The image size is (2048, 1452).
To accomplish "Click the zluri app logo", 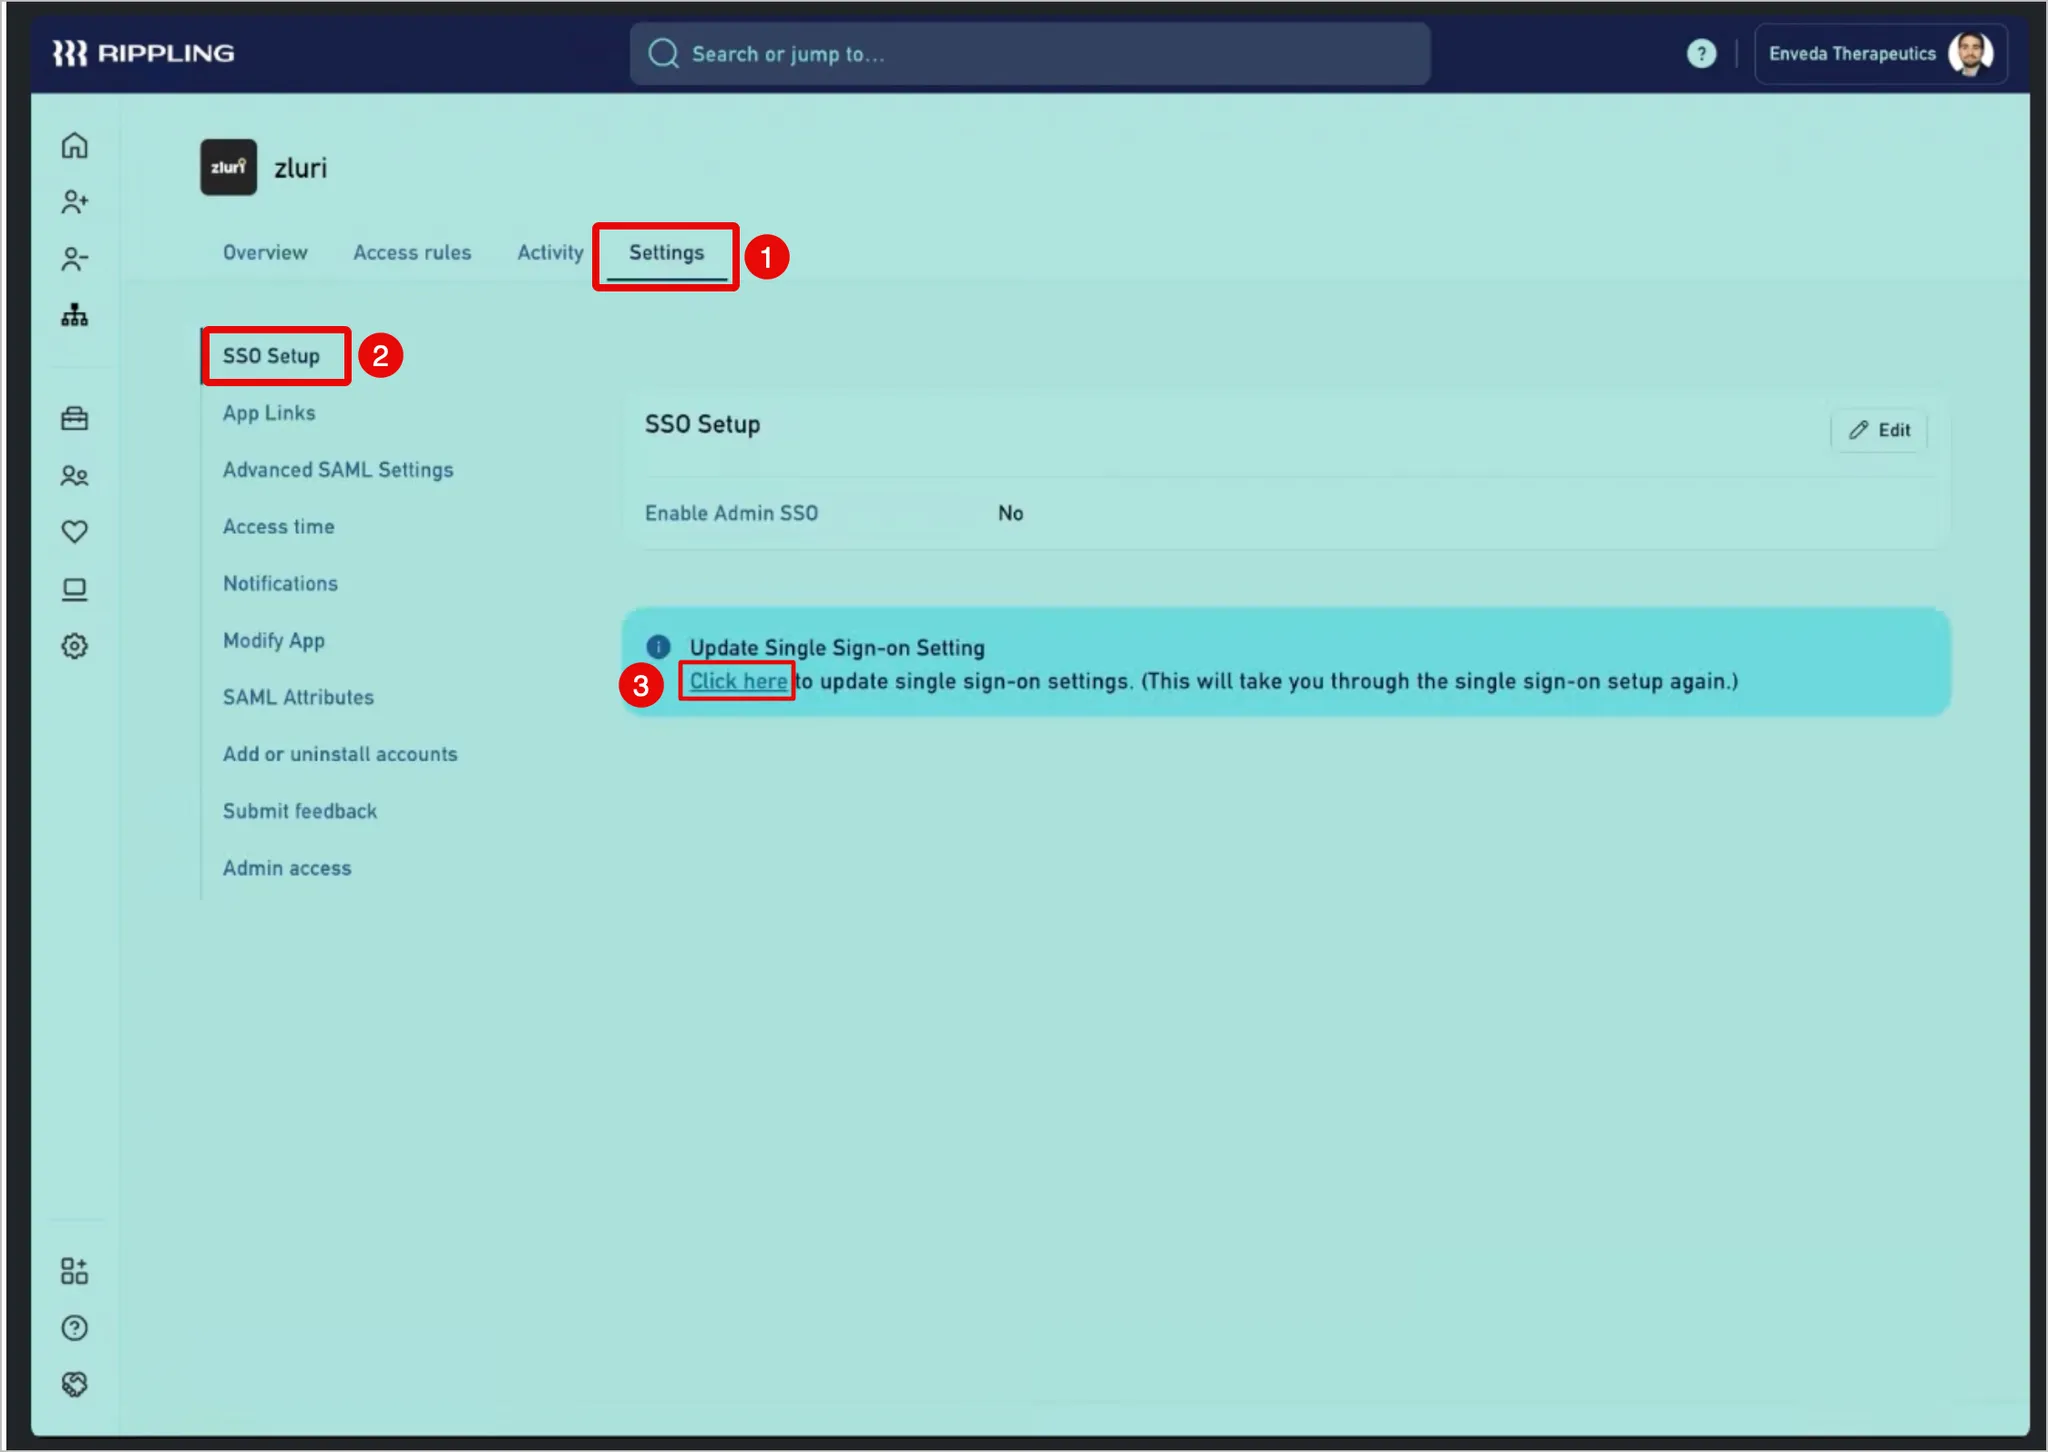I will (229, 167).
